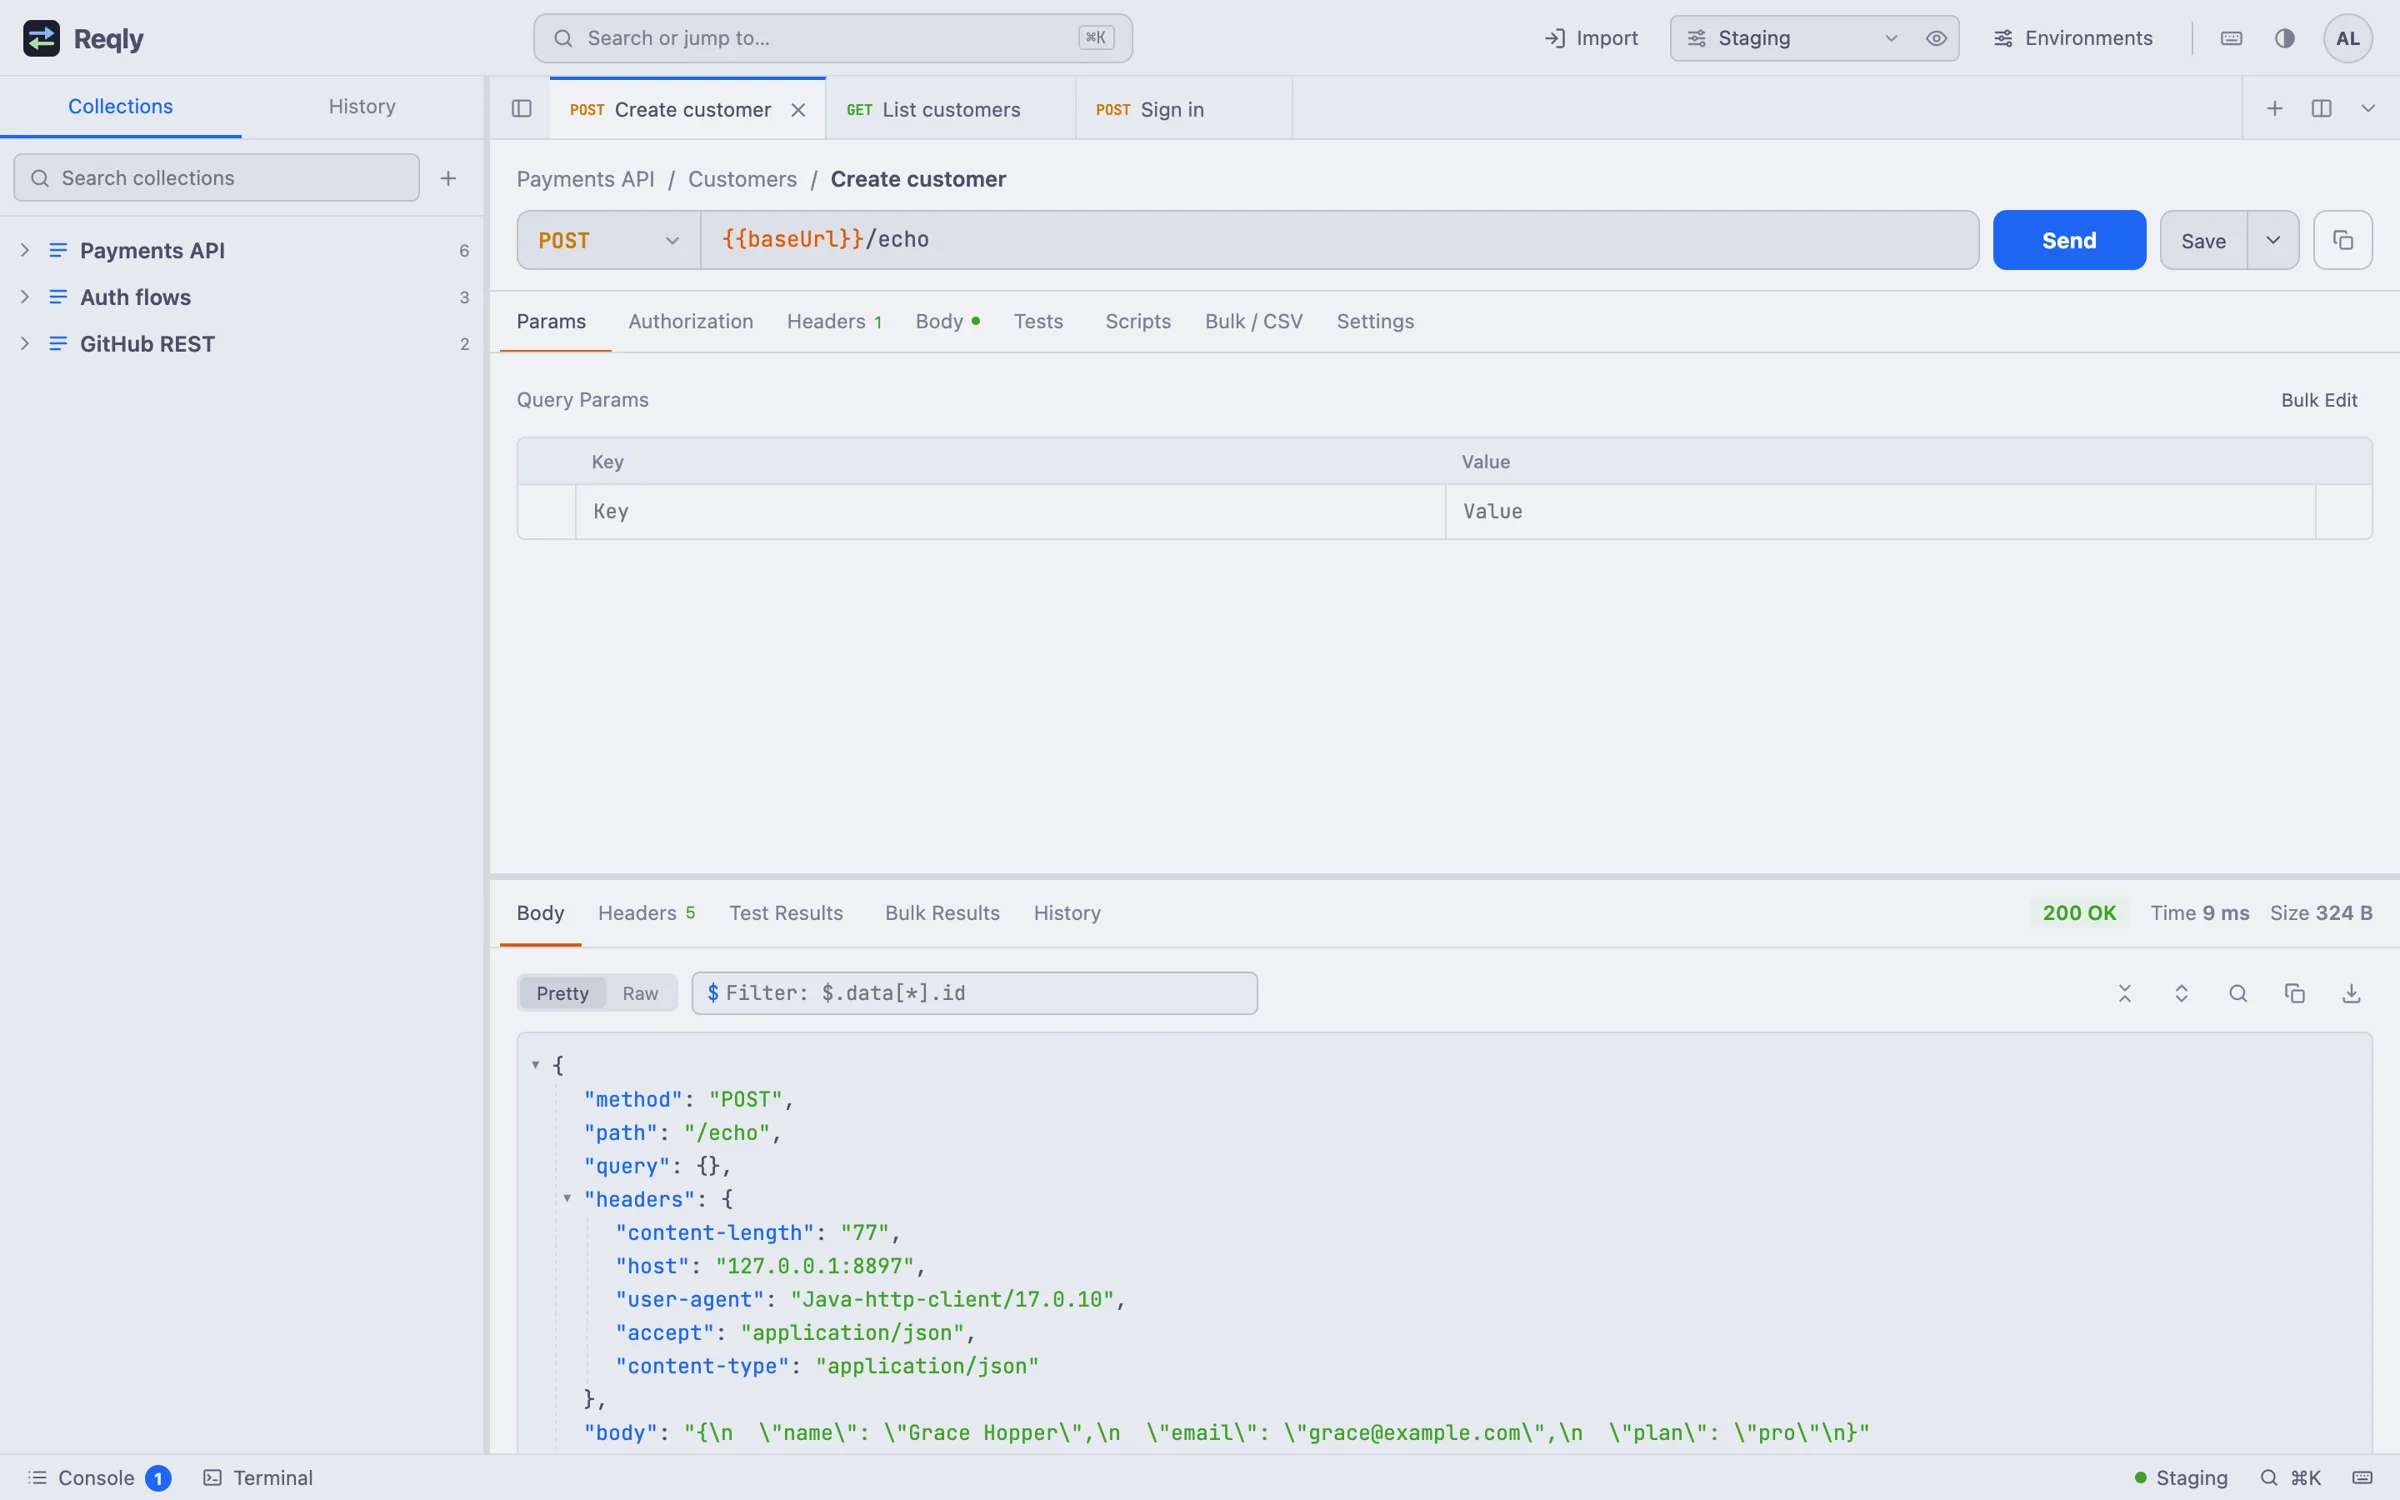Image resolution: width=2400 pixels, height=1500 pixels.
Task: Click the query param Key cell
Action: [1010, 512]
